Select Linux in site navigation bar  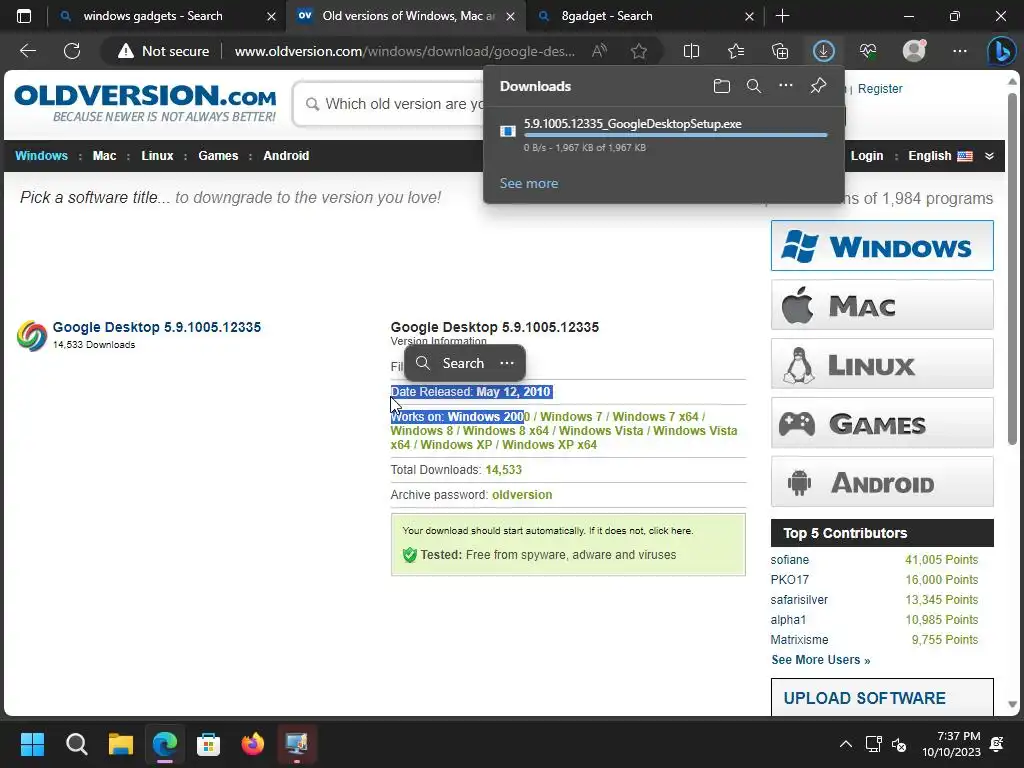click(x=157, y=156)
